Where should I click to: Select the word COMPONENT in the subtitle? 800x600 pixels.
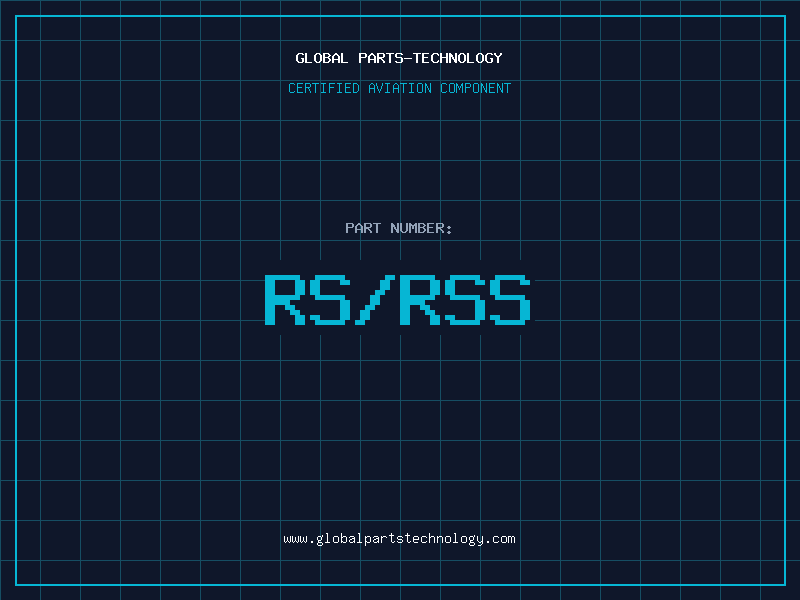coord(476,89)
